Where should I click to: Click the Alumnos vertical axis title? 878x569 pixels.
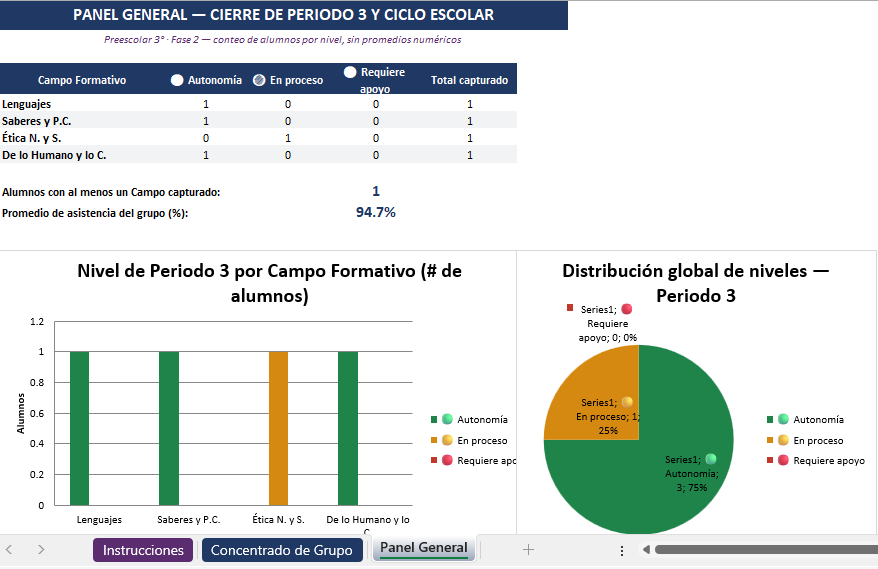[x=21, y=413]
